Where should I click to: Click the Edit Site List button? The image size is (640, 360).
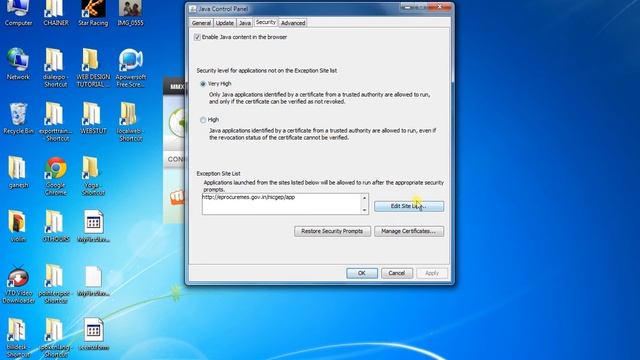[409, 206]
